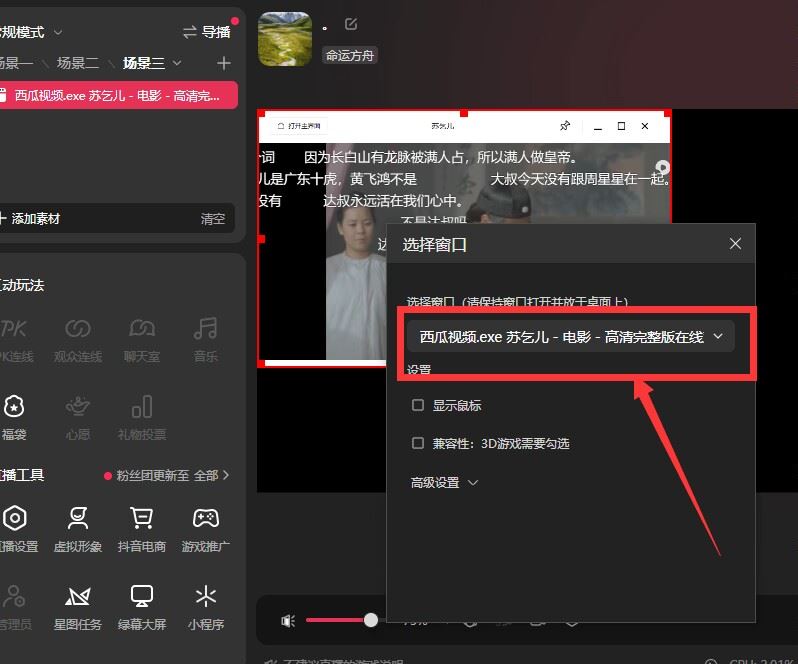The image size is (798, 664).
Task: Enable 兼容性 3D游戏需要勾选 checkbox
Action: coord(418,443)
